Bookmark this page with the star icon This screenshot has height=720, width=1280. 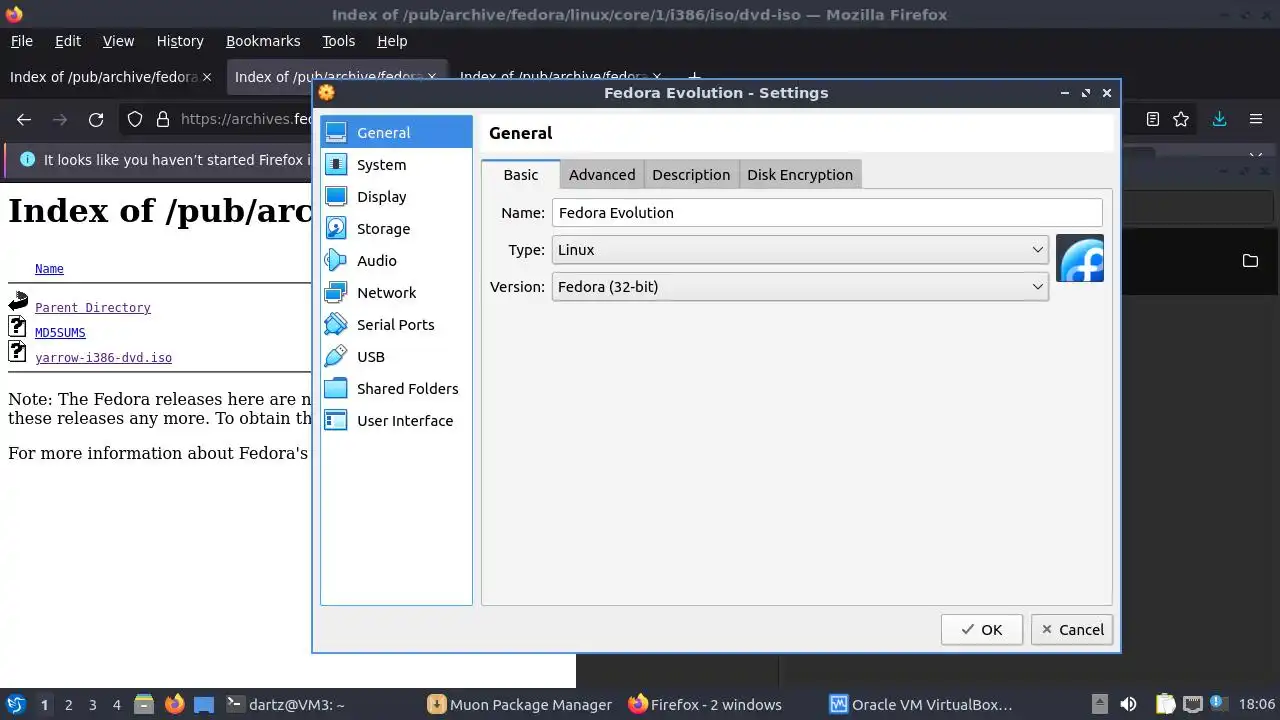point(1181,119)
